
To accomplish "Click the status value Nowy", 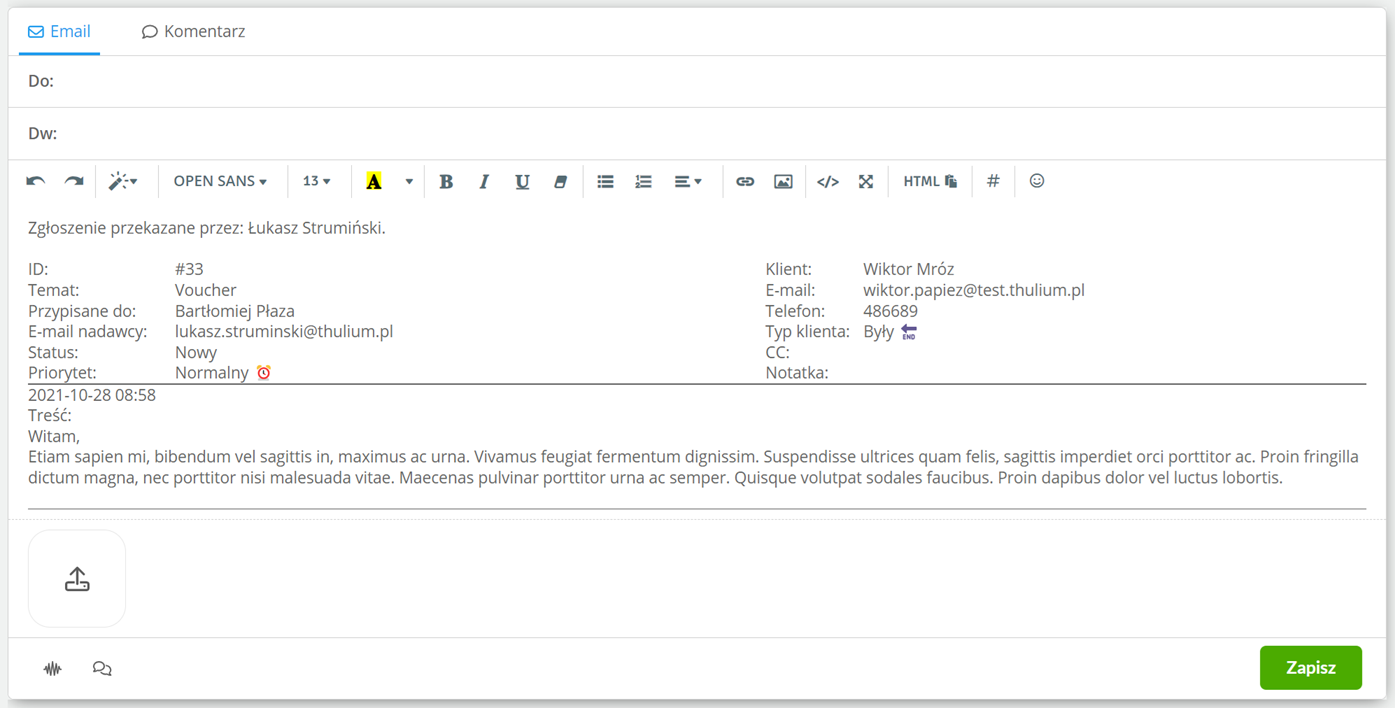I will (196, 352).
